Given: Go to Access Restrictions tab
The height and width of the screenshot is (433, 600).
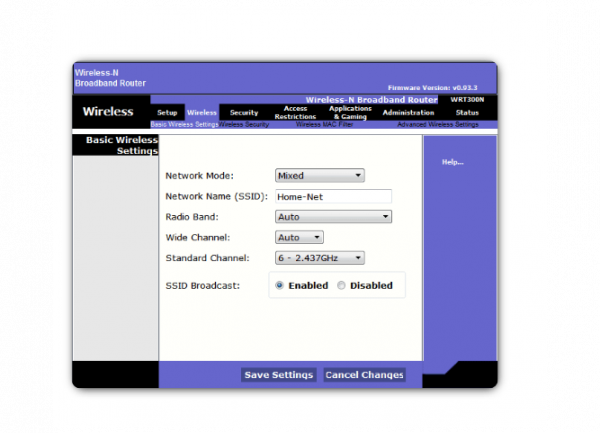Looking at the screenshot, I should point(295,113).
